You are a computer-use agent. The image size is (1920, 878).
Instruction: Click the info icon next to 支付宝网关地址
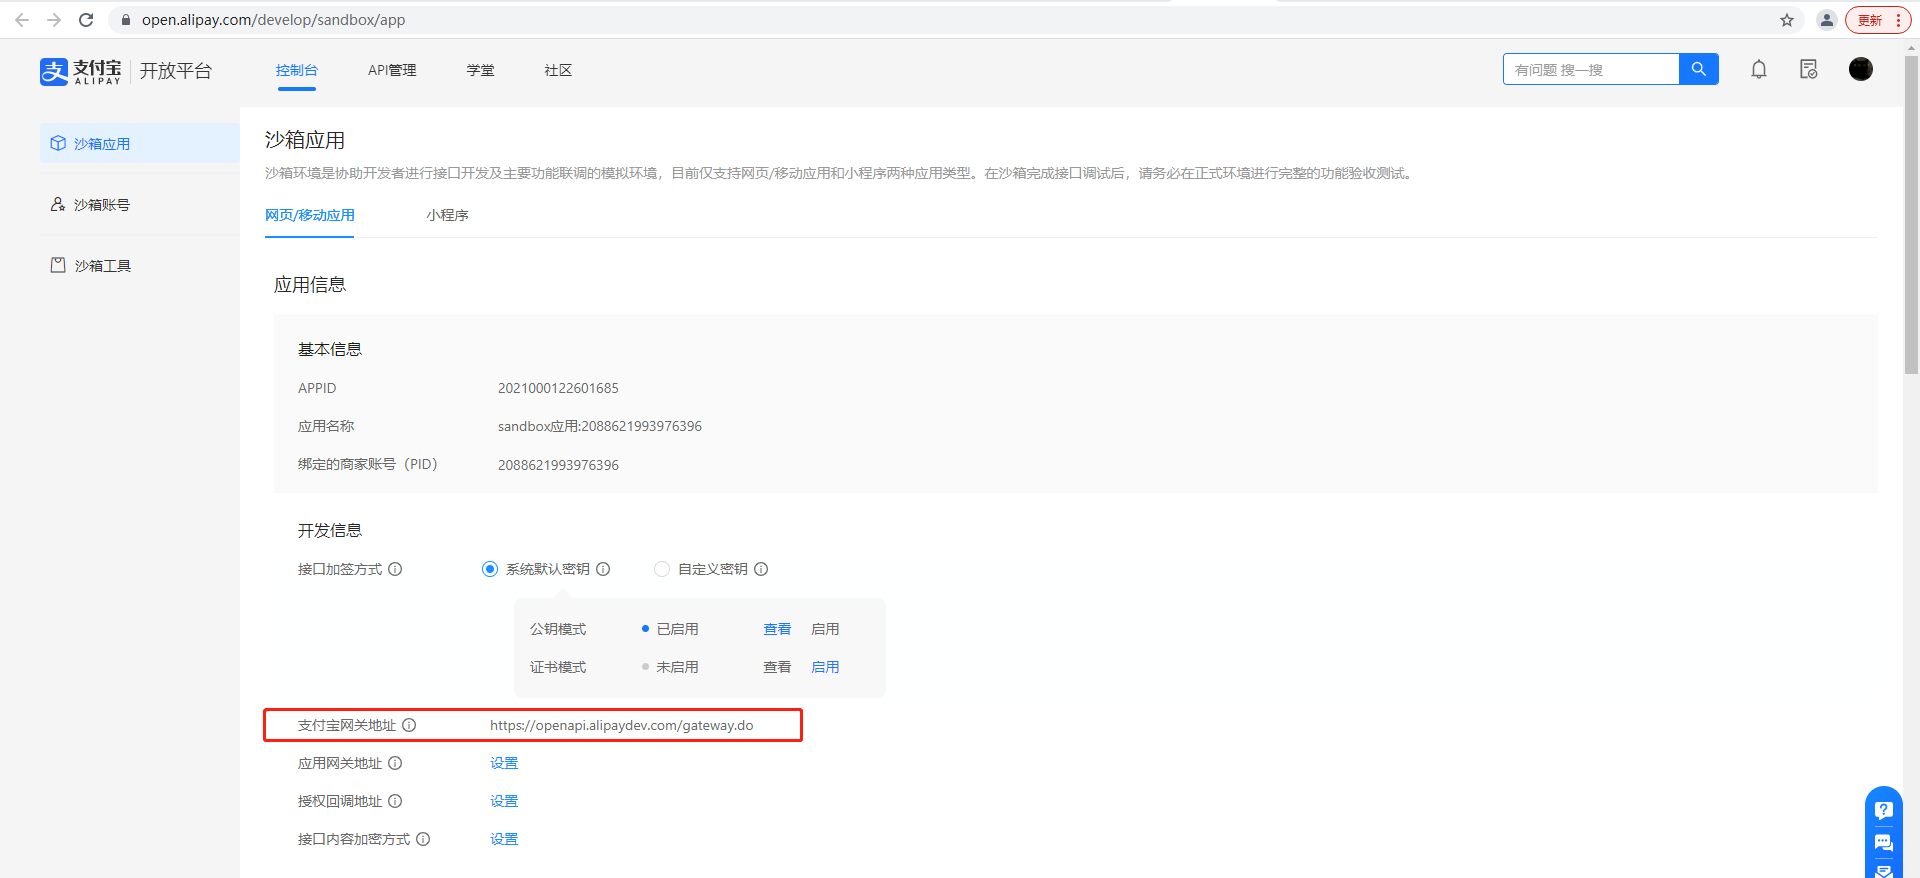pos(409,725)
